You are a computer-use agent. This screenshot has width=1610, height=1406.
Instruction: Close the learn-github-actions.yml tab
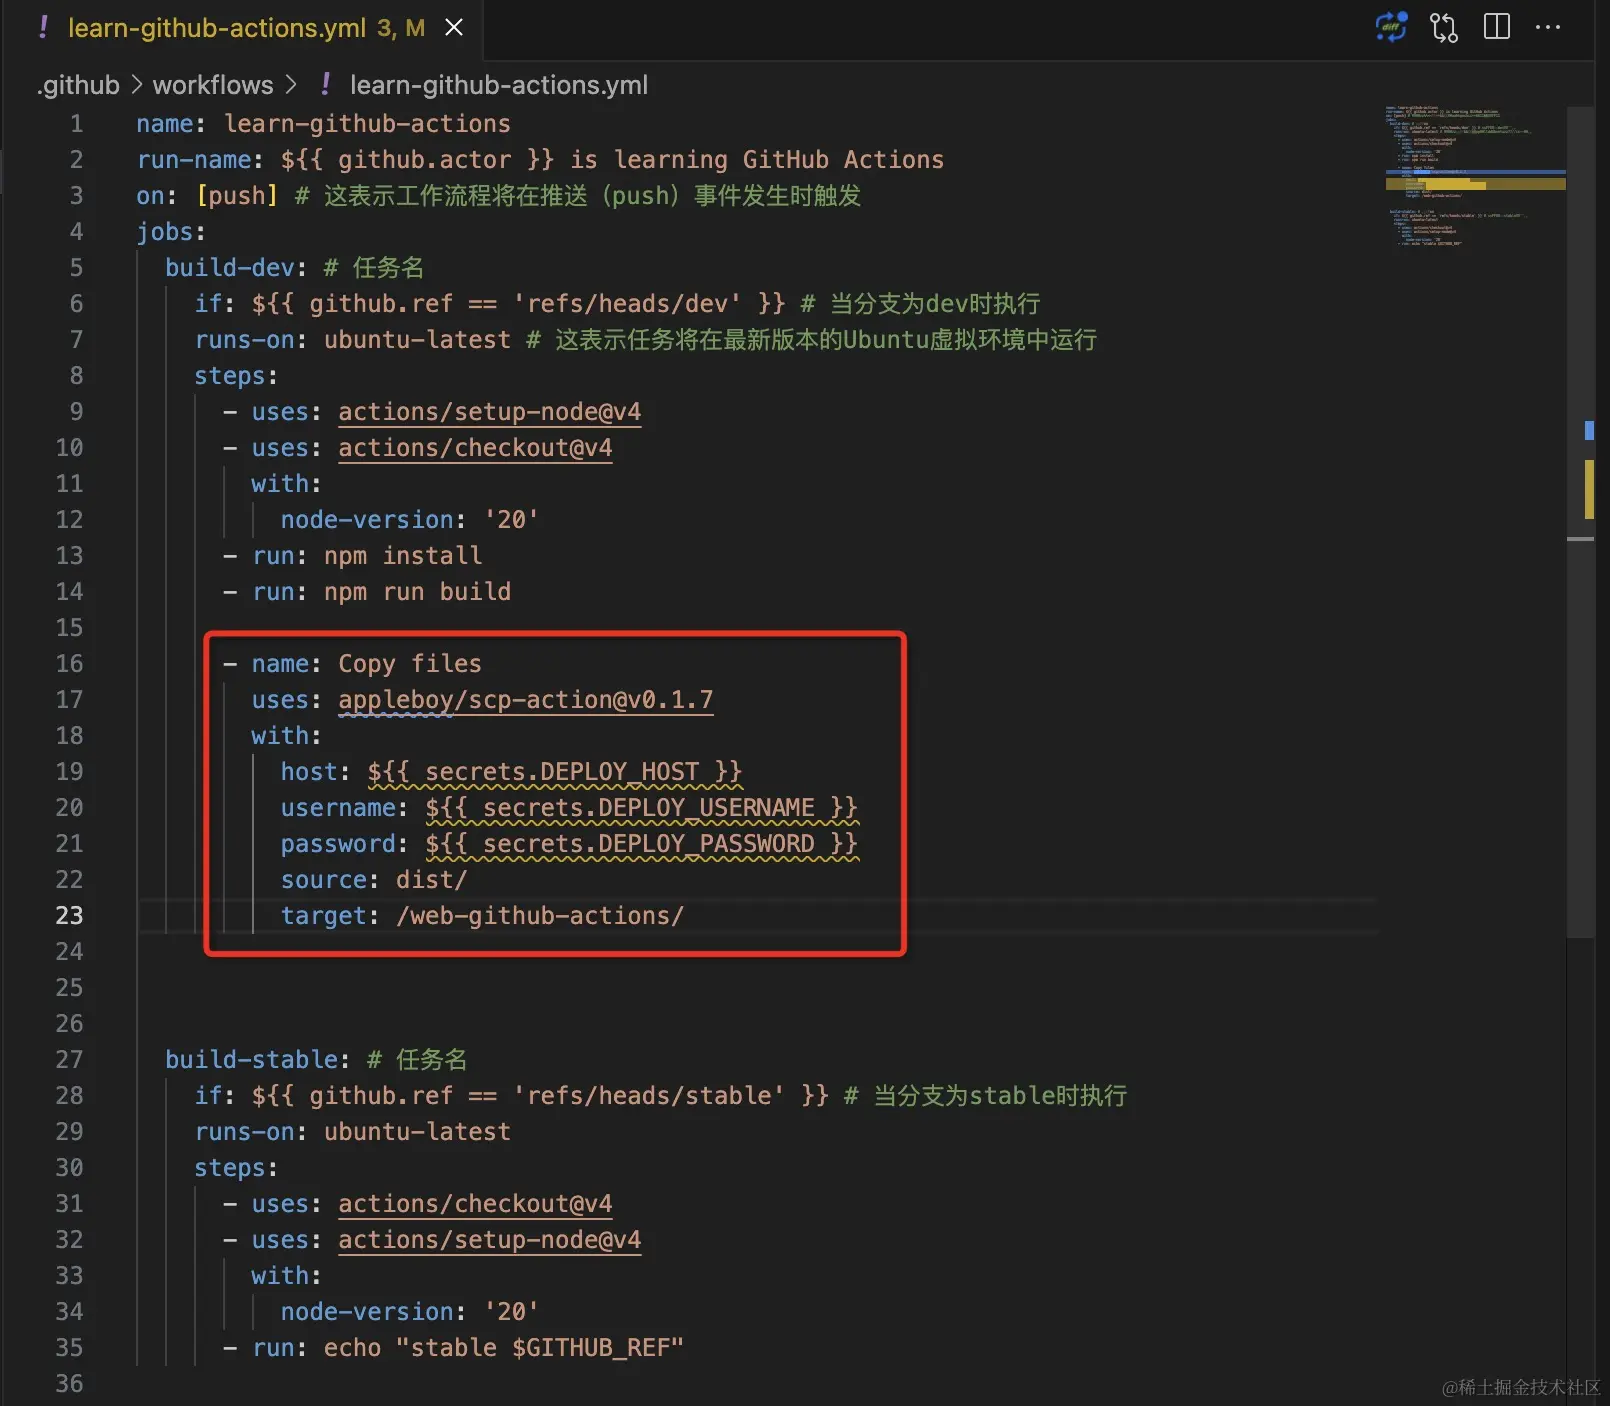click(x=454, y=28)
